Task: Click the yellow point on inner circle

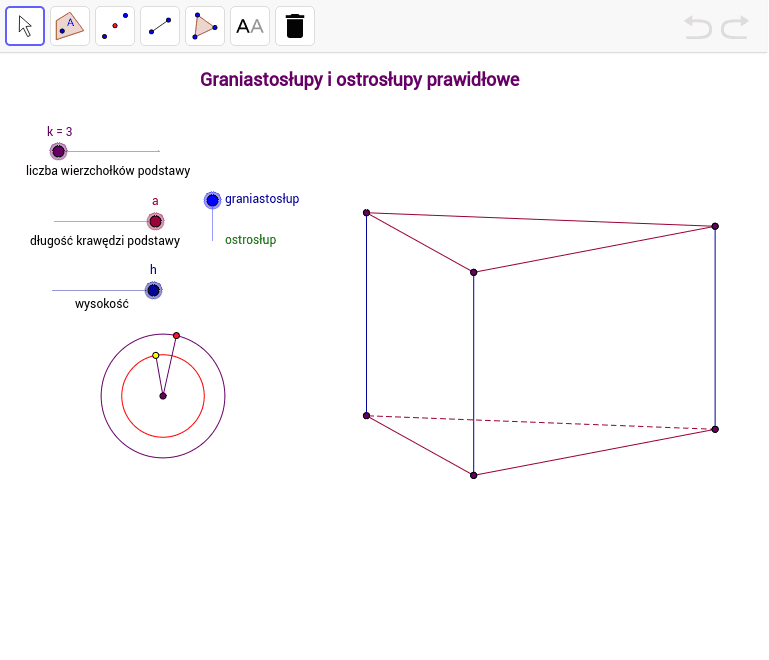Action: pos(155,355)
